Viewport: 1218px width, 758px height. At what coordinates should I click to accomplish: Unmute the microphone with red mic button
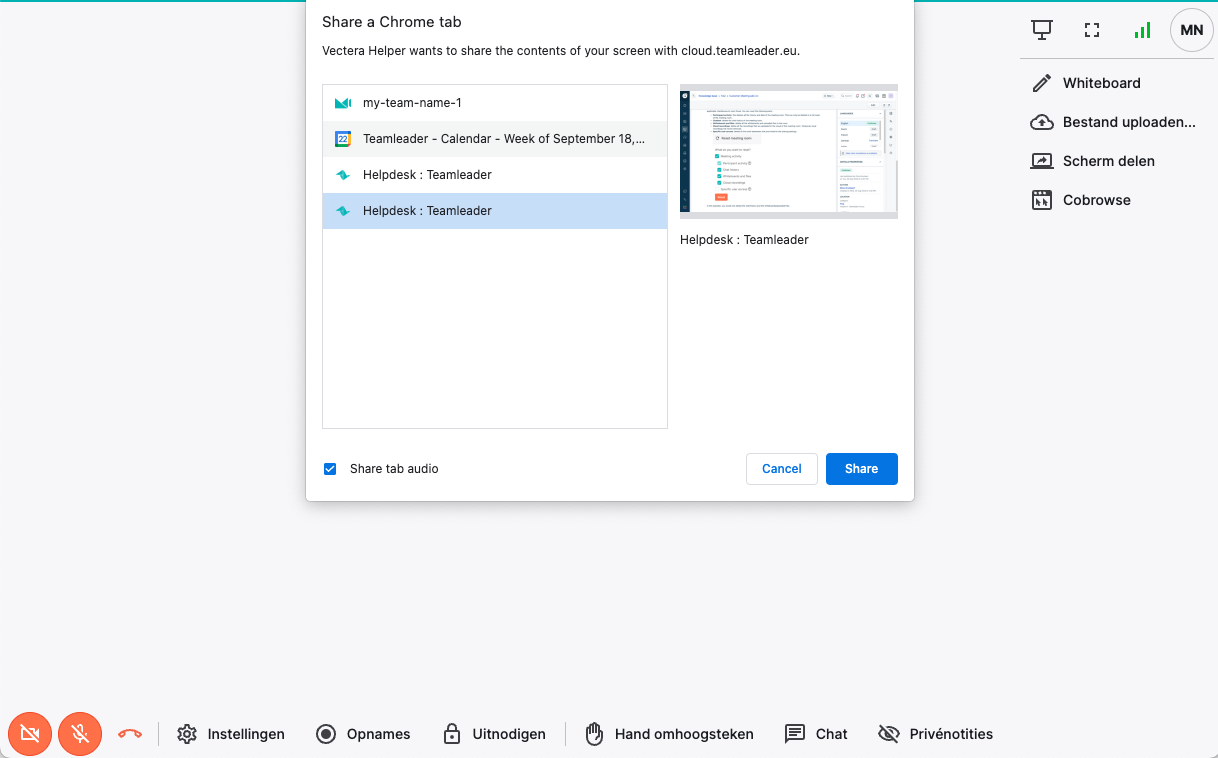80,734
